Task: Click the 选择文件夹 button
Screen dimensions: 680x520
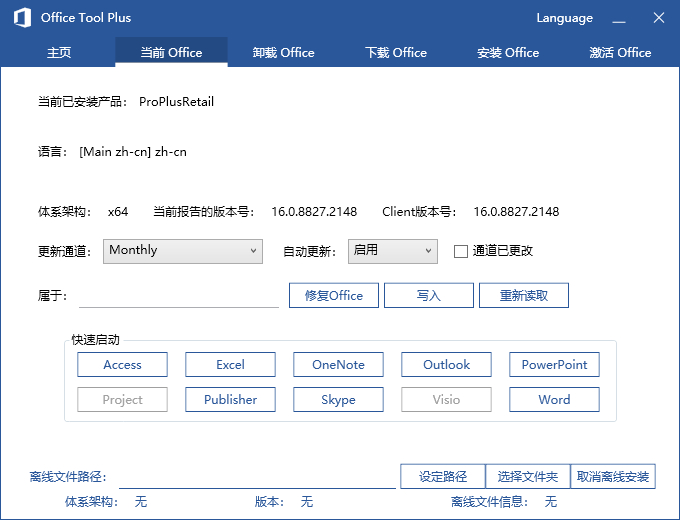Action: click(528, 477)
